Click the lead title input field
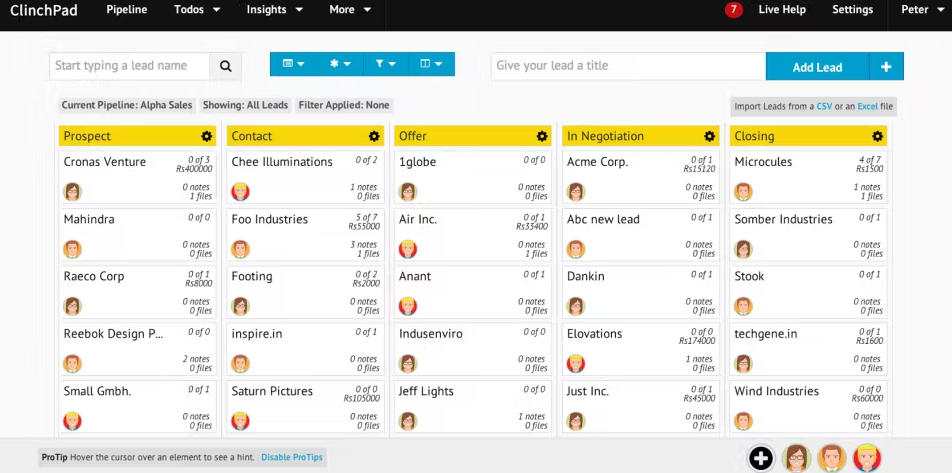The image size is (952, 473). point(628,66)
